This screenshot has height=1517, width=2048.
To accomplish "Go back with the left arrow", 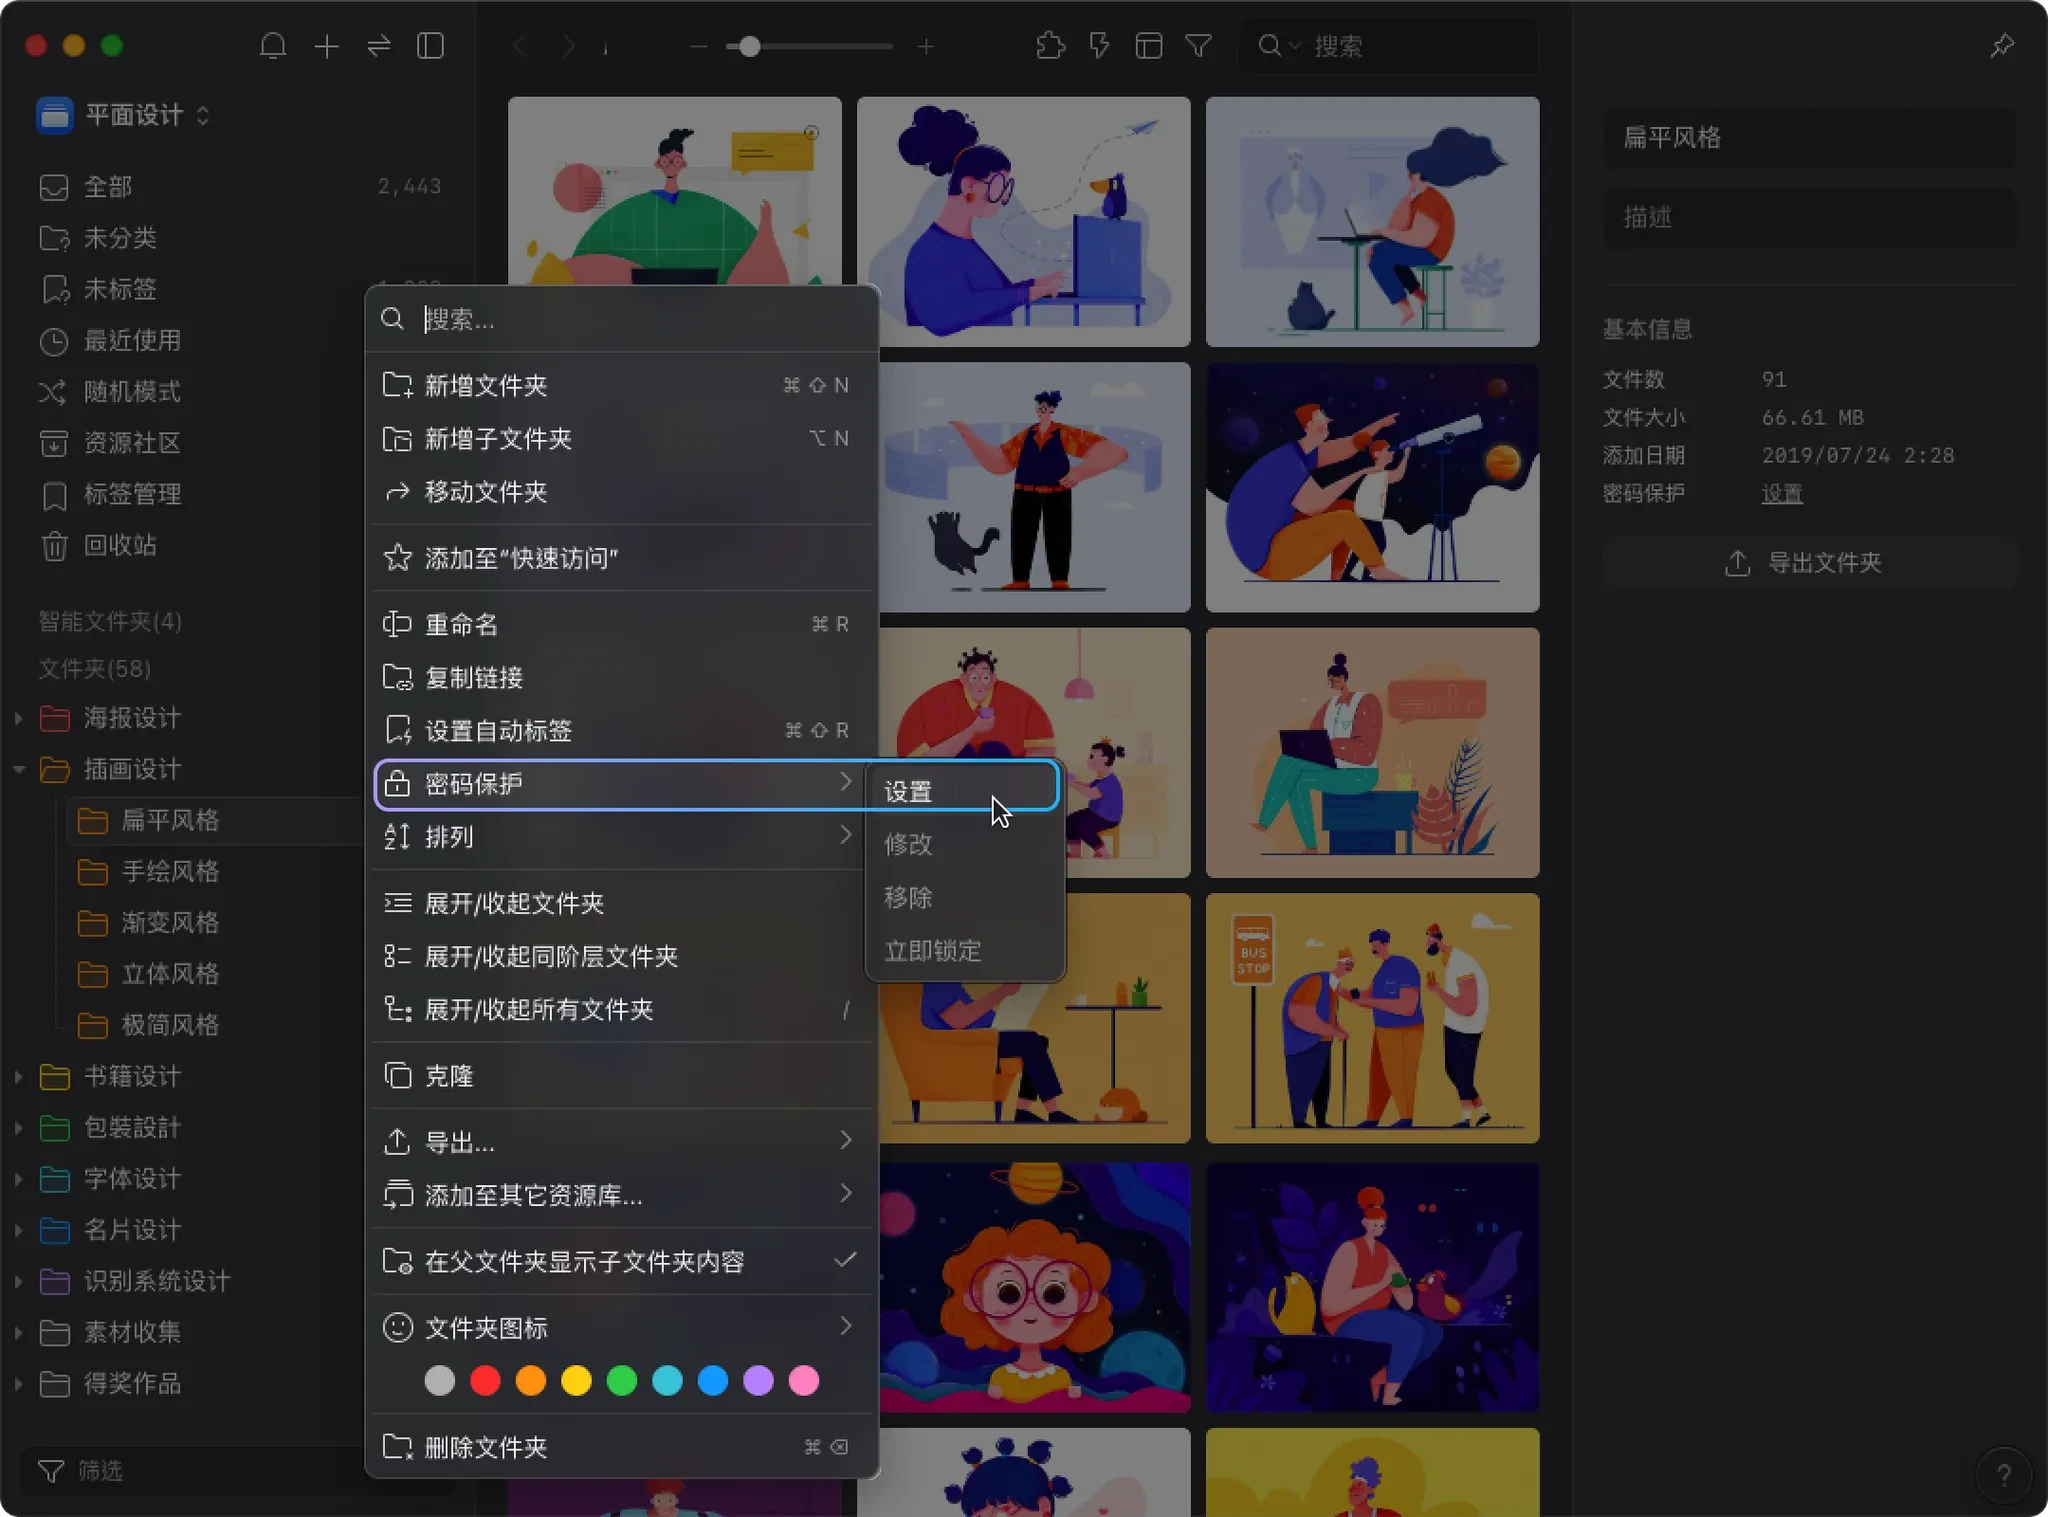I will click(519, 46).
